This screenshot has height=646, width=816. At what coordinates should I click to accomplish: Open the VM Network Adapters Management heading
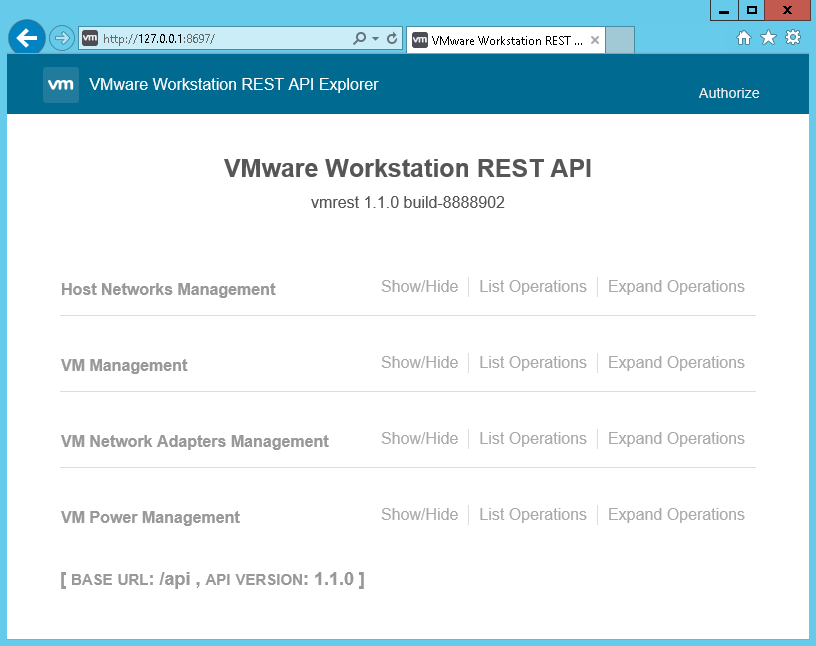(195, 441)
